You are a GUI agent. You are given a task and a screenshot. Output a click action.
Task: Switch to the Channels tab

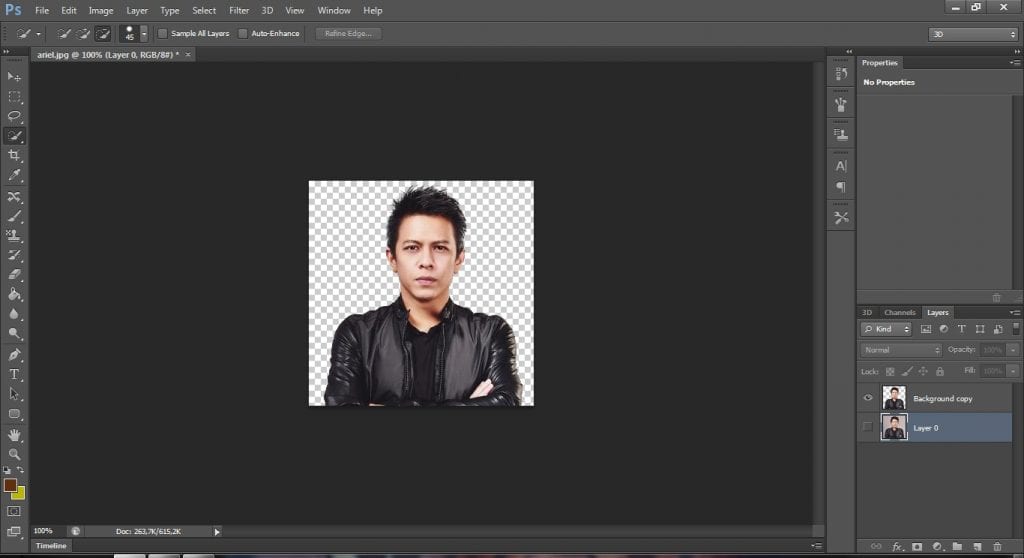click(899, 312)
